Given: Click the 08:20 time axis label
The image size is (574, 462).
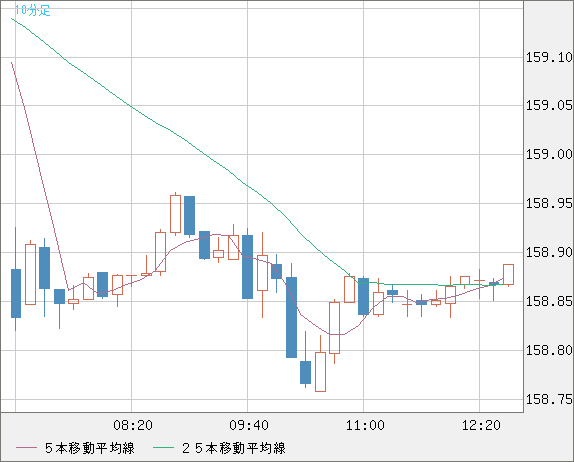Looking at the screenshot, I should (133, 425).
